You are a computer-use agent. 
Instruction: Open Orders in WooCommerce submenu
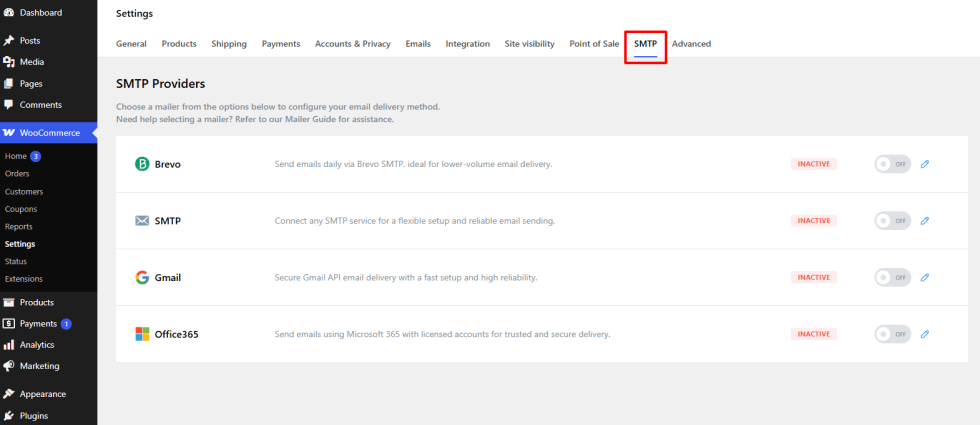point(17,174)
